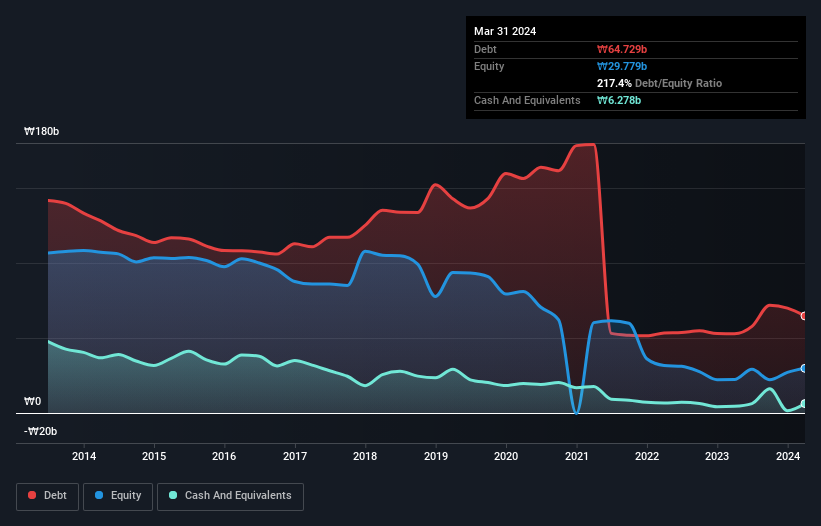Click the ₩180b y-axis label
Image resolution: width=821 pixels, height=526 pixels.
(41, 131)
